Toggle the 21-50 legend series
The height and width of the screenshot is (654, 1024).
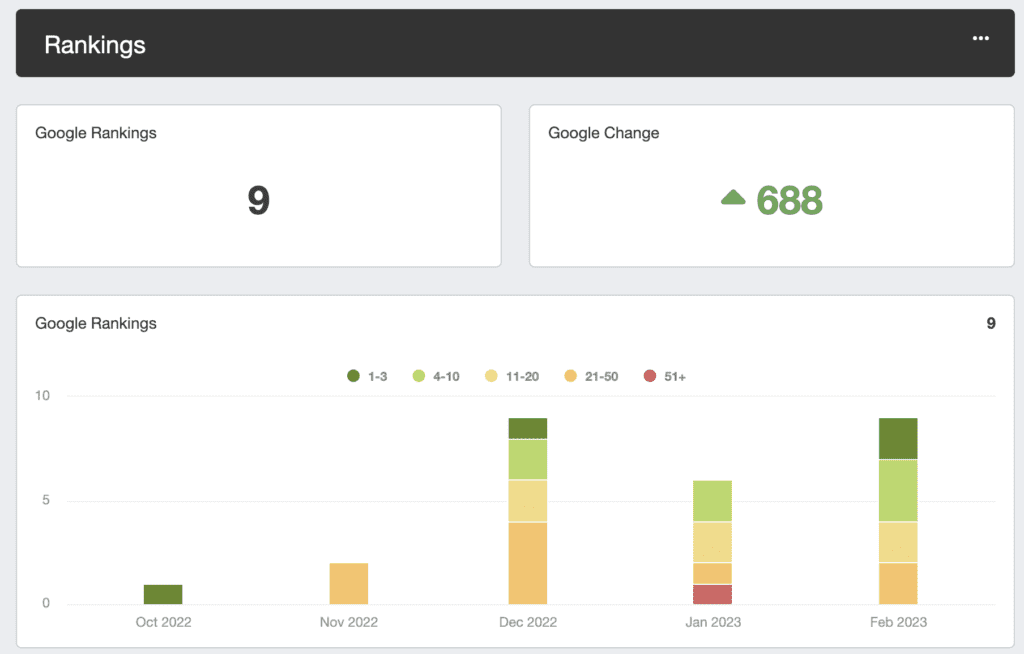pos(591,376)
